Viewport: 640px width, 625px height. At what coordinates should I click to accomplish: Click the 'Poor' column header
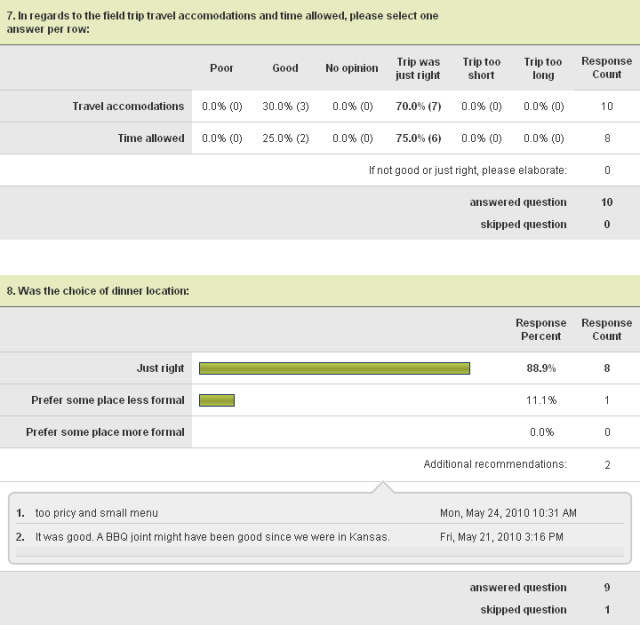[x=222, y=68]
